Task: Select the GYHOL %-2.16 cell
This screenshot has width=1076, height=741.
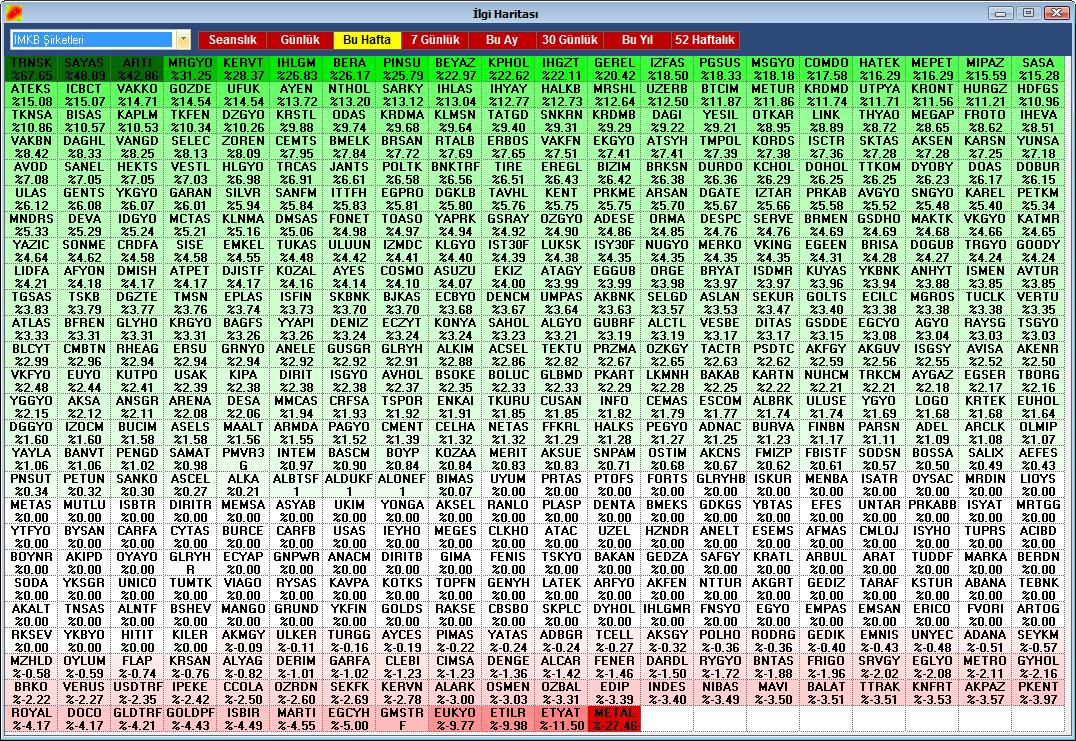Action: 1038,667
